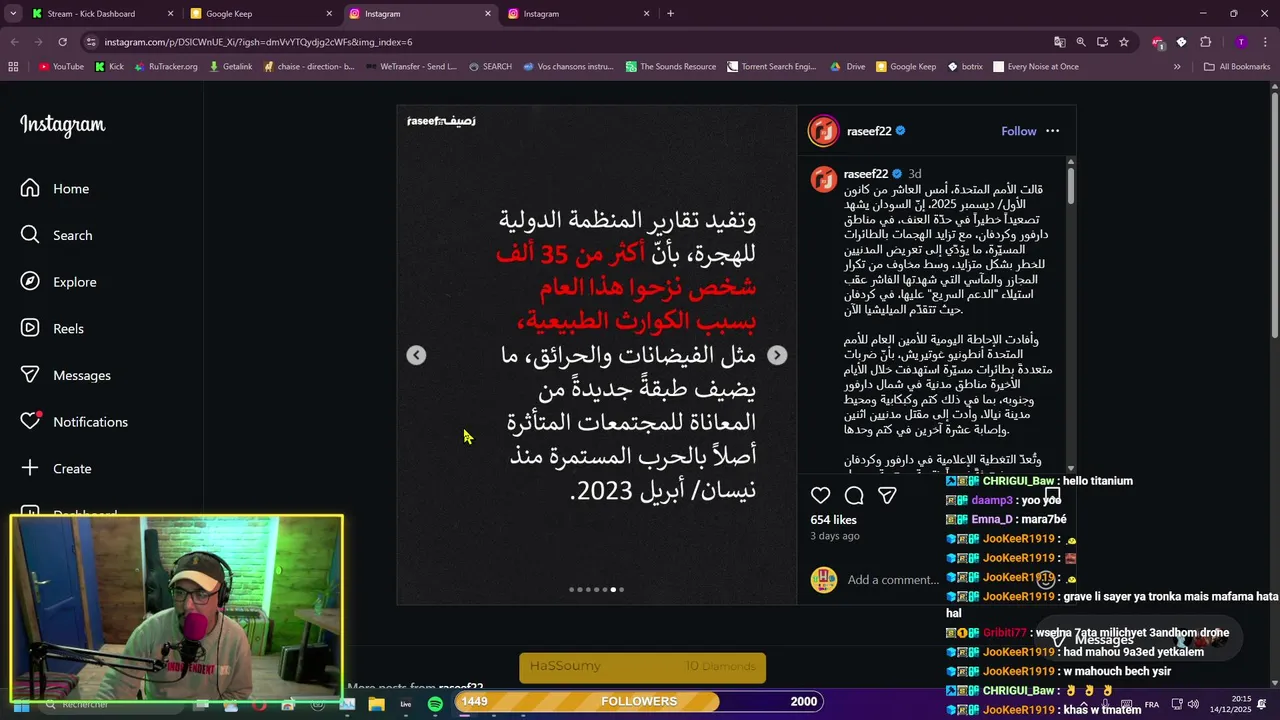Open the apps grid in bookmarks bar
The width and height of the screenshot is (1280, 720).
coord(13,67)
